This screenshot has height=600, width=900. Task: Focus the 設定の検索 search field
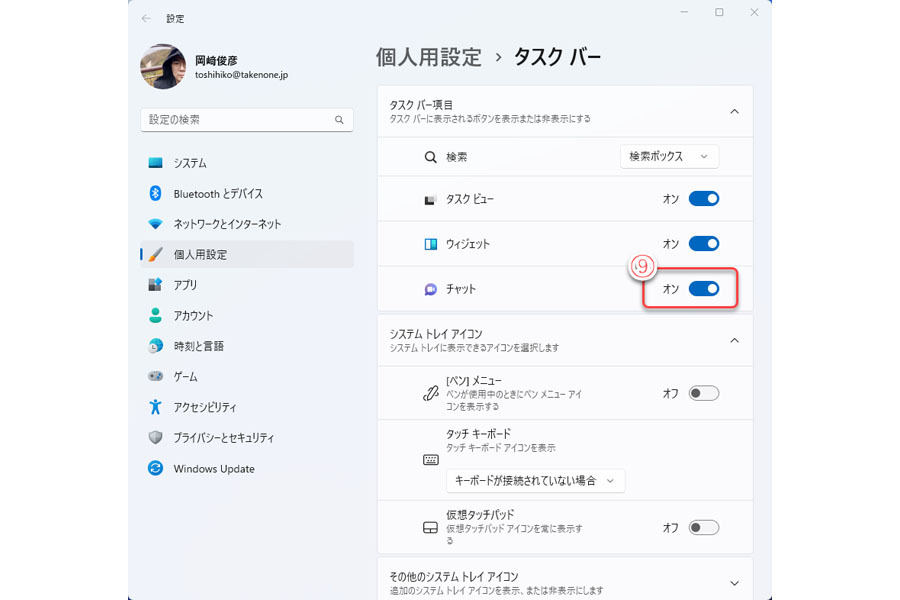pos(247,119)
